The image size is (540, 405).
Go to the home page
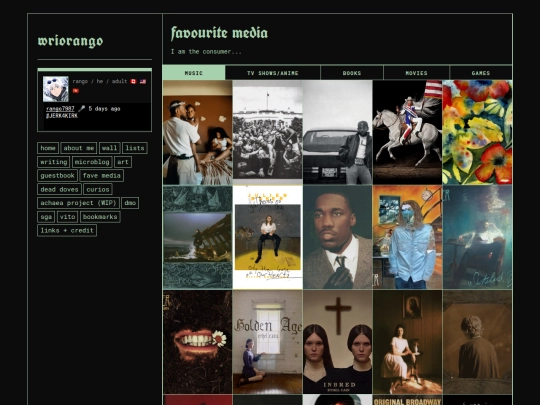click(48, 148)
